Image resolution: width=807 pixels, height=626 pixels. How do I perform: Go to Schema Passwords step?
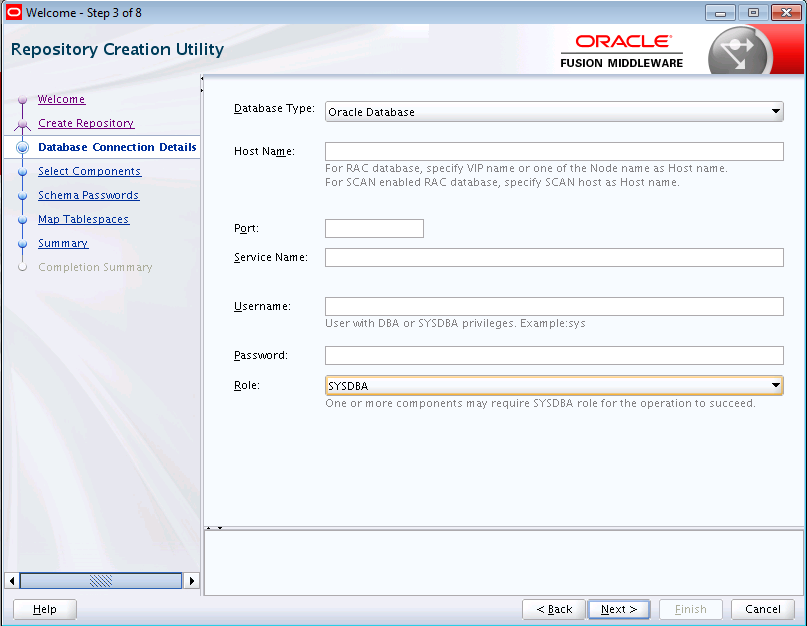point(89,196)
